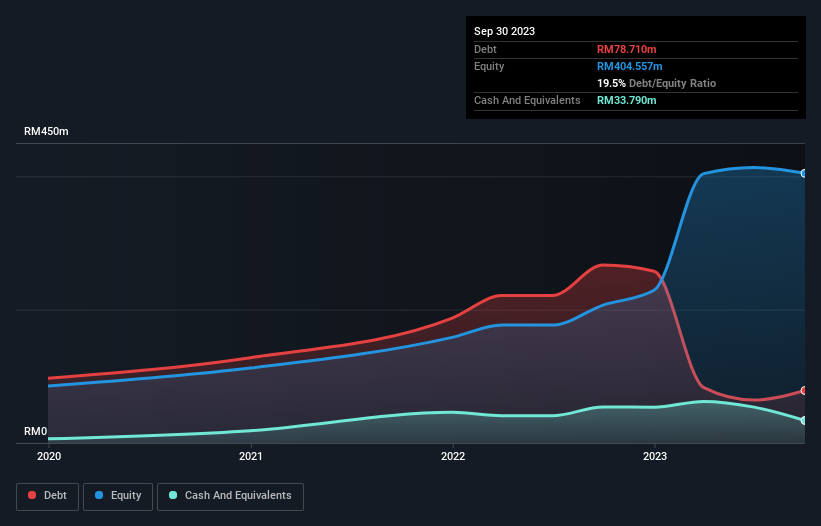Toggle Cash And Equivalents legend button
Image resolution: width=821 pixels, height=526 pixels.
click(x=230, y=496)
